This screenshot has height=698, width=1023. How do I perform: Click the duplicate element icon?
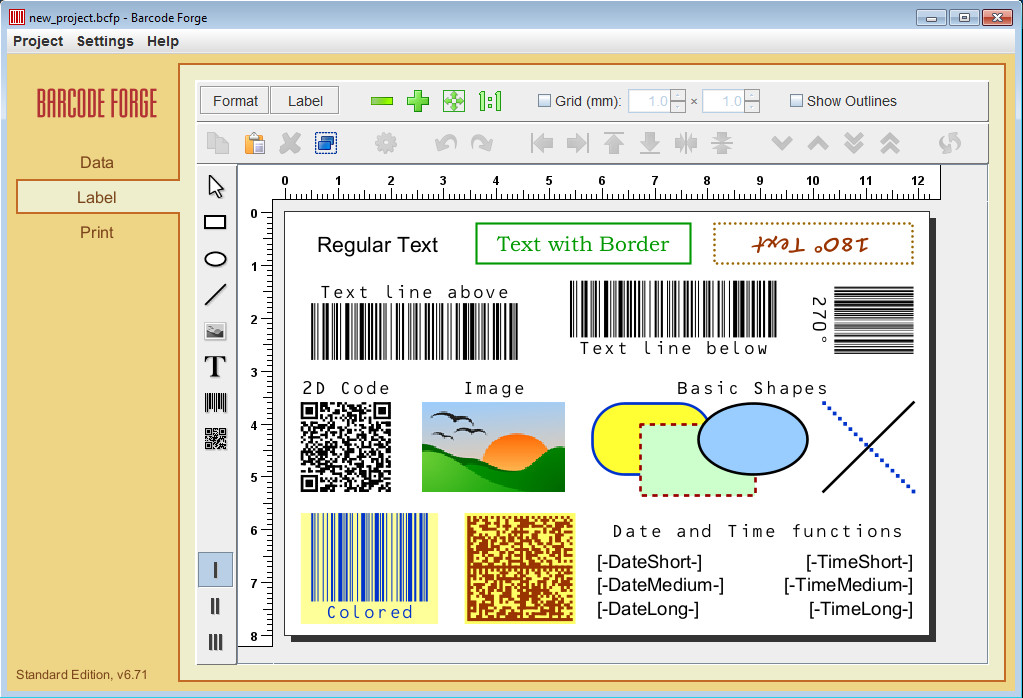coord(326,143)
